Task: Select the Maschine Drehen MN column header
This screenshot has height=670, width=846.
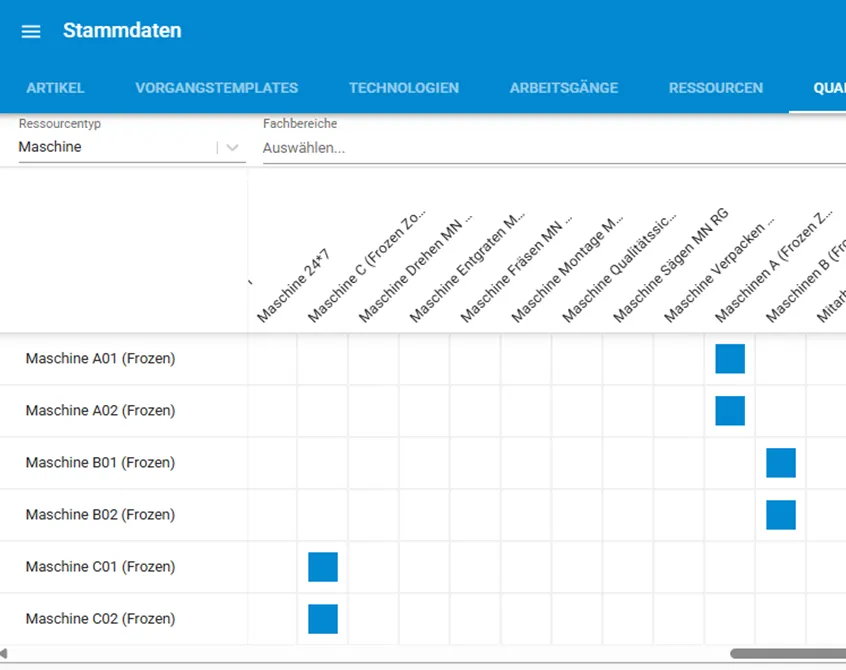Action: (415, 268)
